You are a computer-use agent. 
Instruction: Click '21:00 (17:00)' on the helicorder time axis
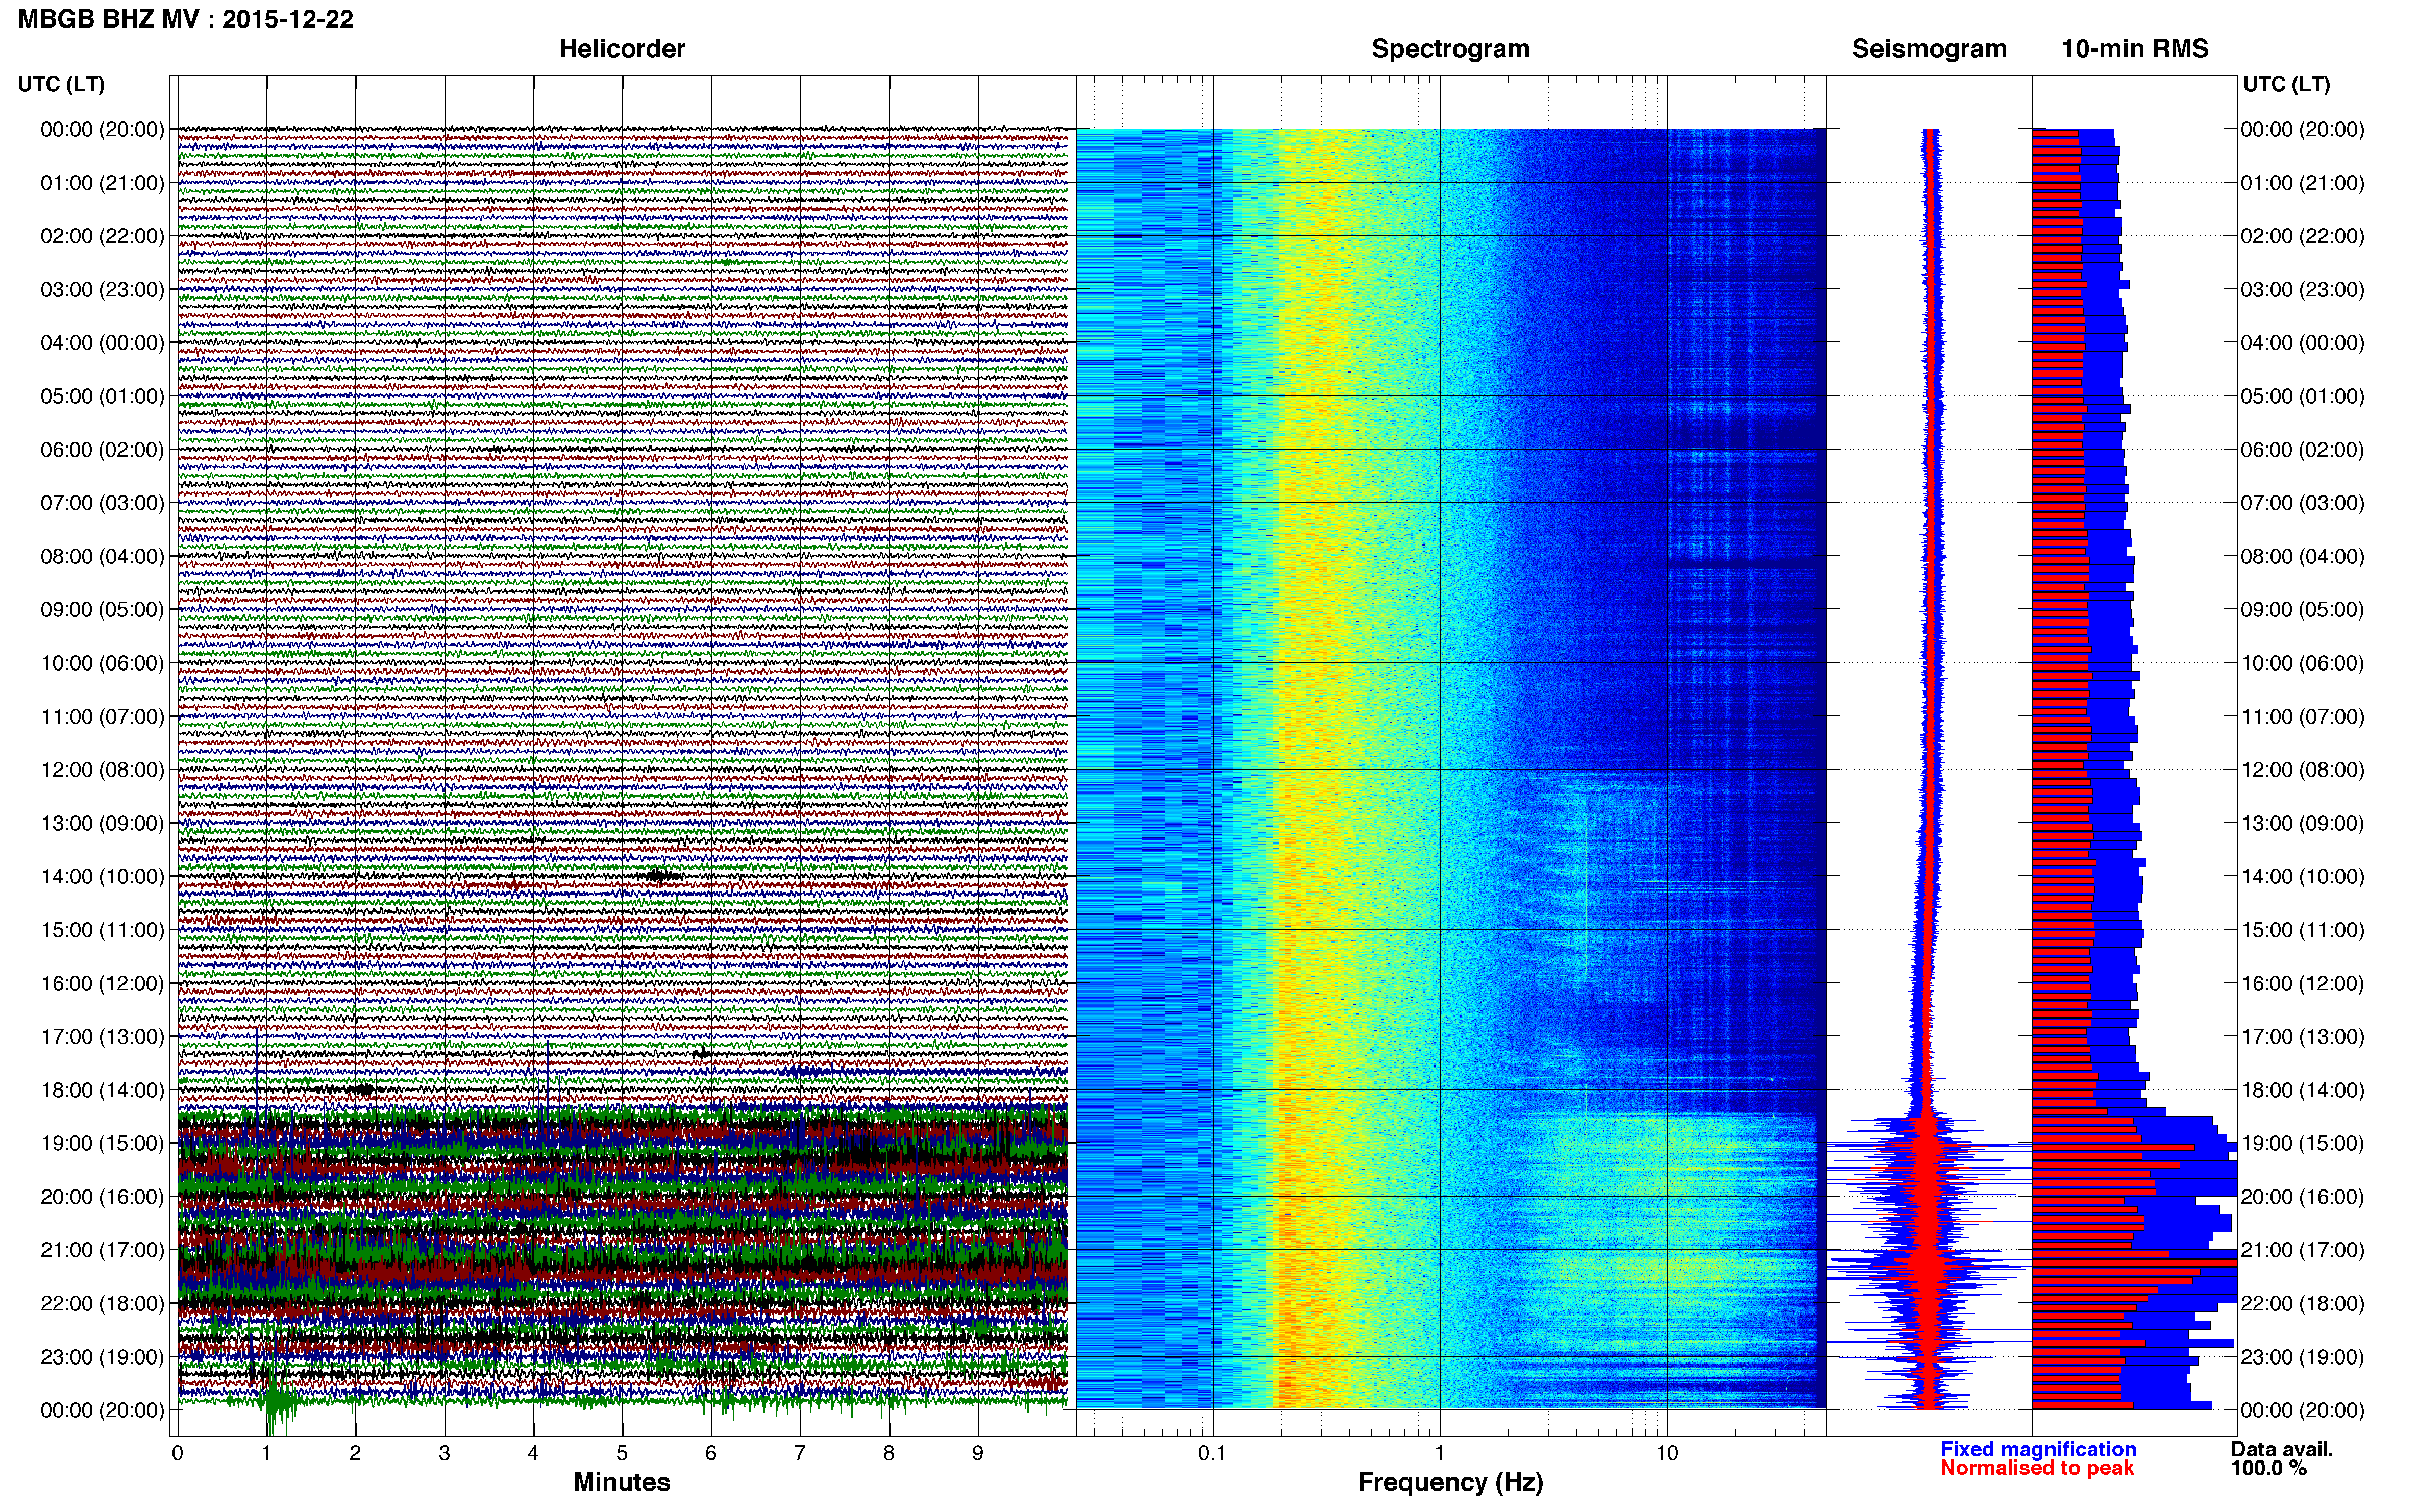click(102, 1250)
